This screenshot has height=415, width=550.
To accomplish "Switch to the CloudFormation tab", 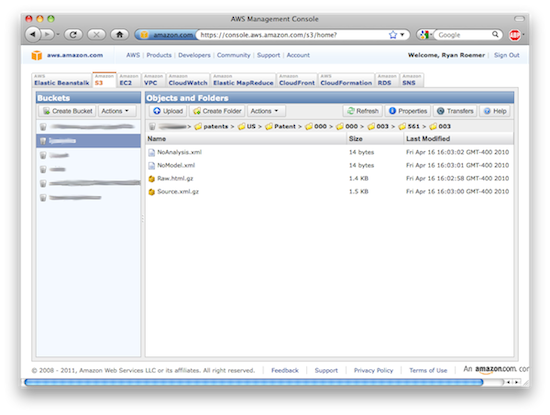I will (346, 80).
